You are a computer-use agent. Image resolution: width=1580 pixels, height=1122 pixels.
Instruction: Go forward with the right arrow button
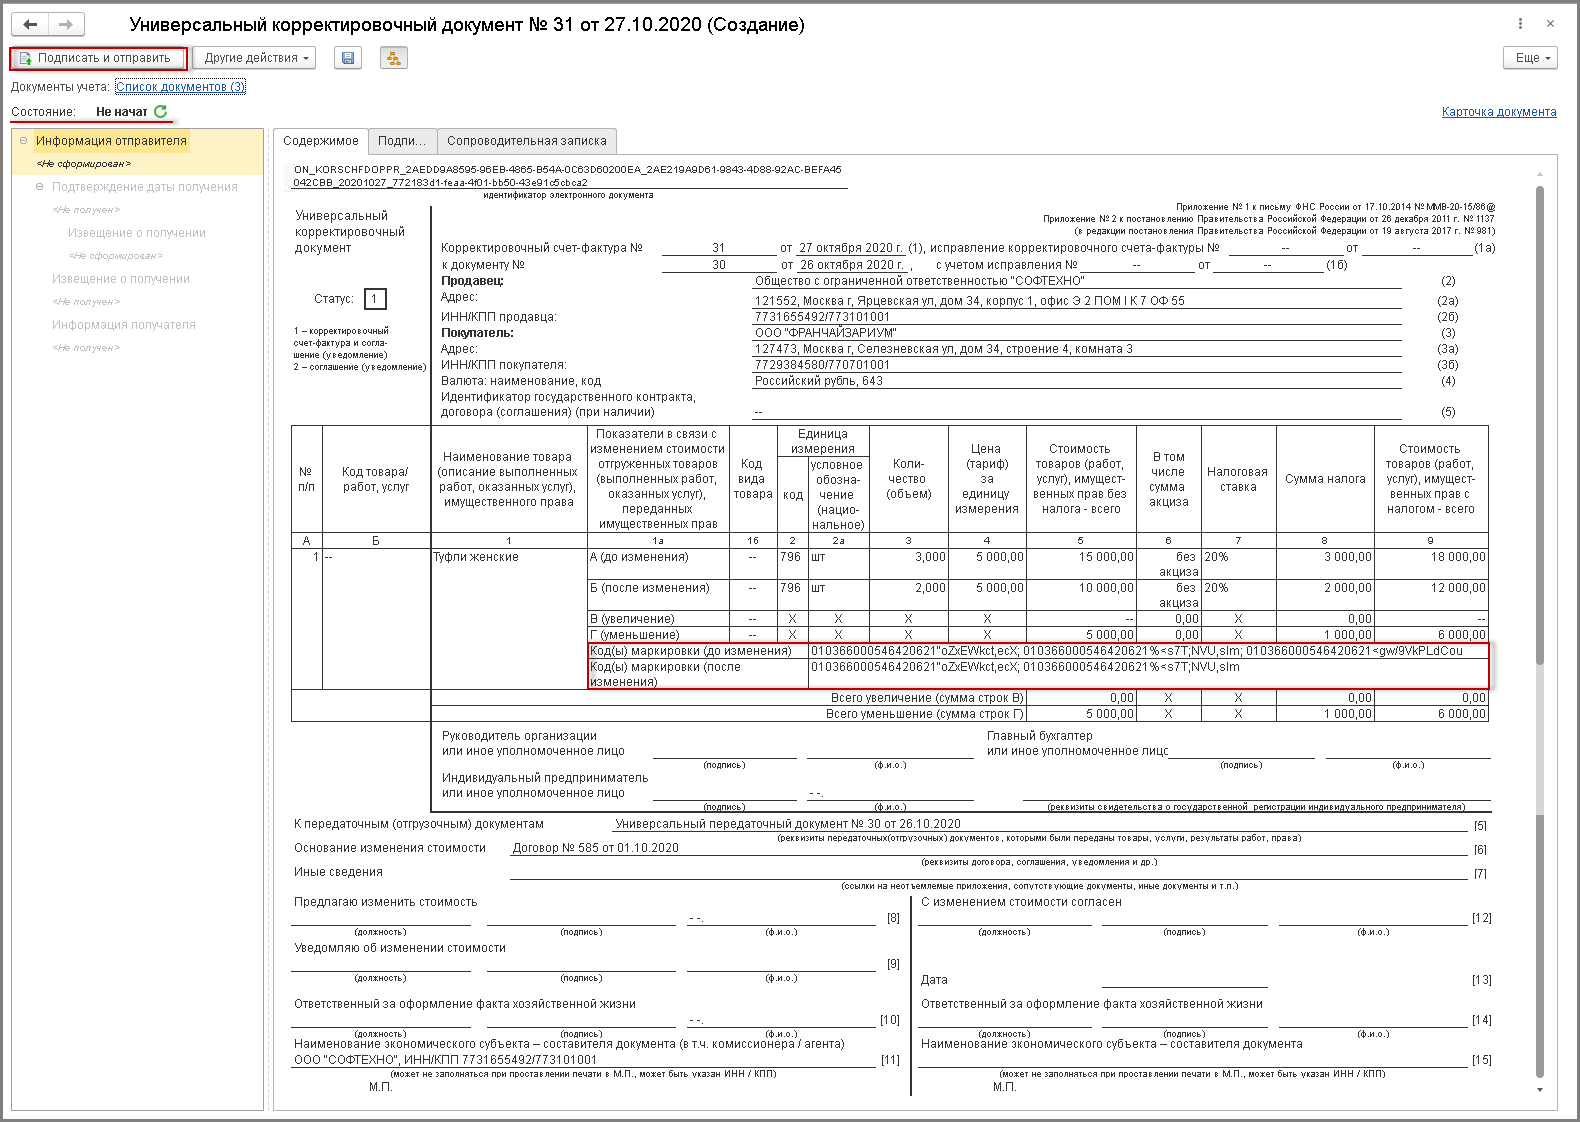[x=66, y=24]
